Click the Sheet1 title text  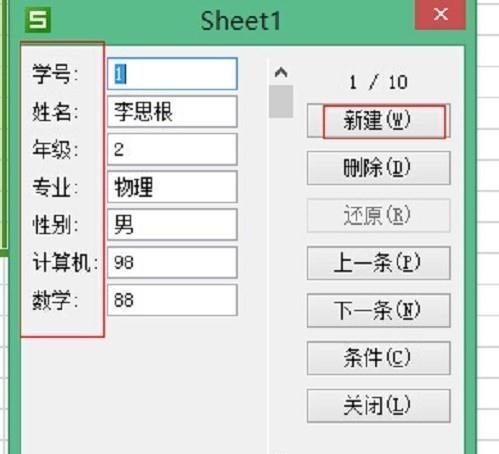(240, 21)
